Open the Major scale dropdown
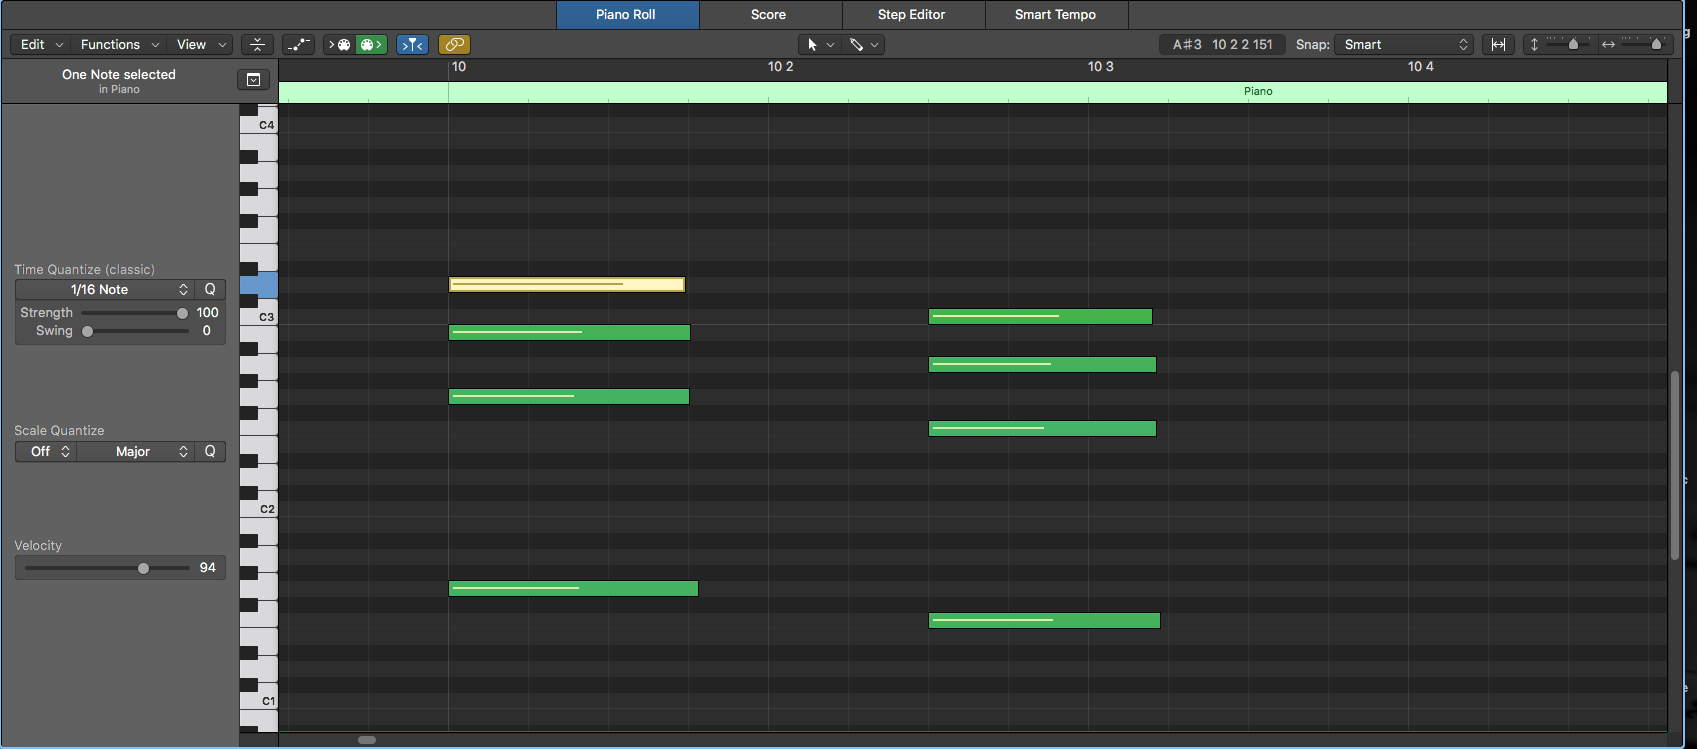 click(x=135, y=451)
